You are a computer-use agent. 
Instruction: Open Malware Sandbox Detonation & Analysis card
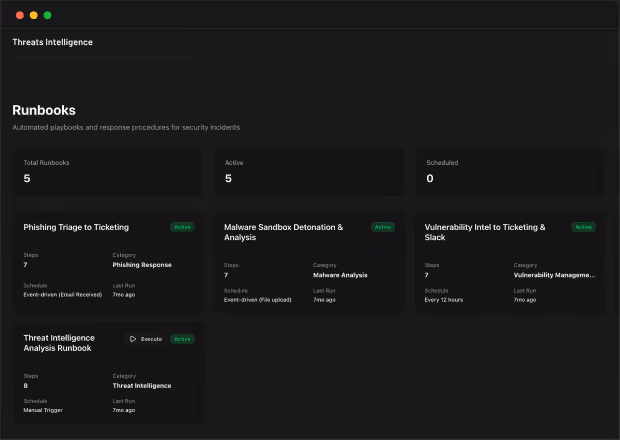284,232
